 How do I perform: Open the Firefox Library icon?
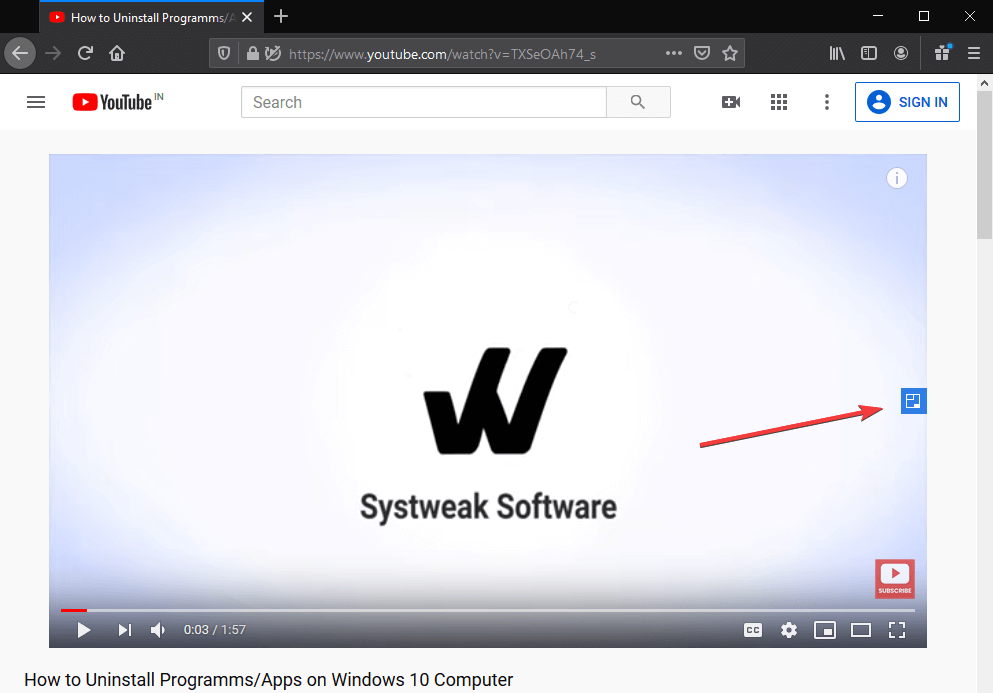[x=837, y=53]
